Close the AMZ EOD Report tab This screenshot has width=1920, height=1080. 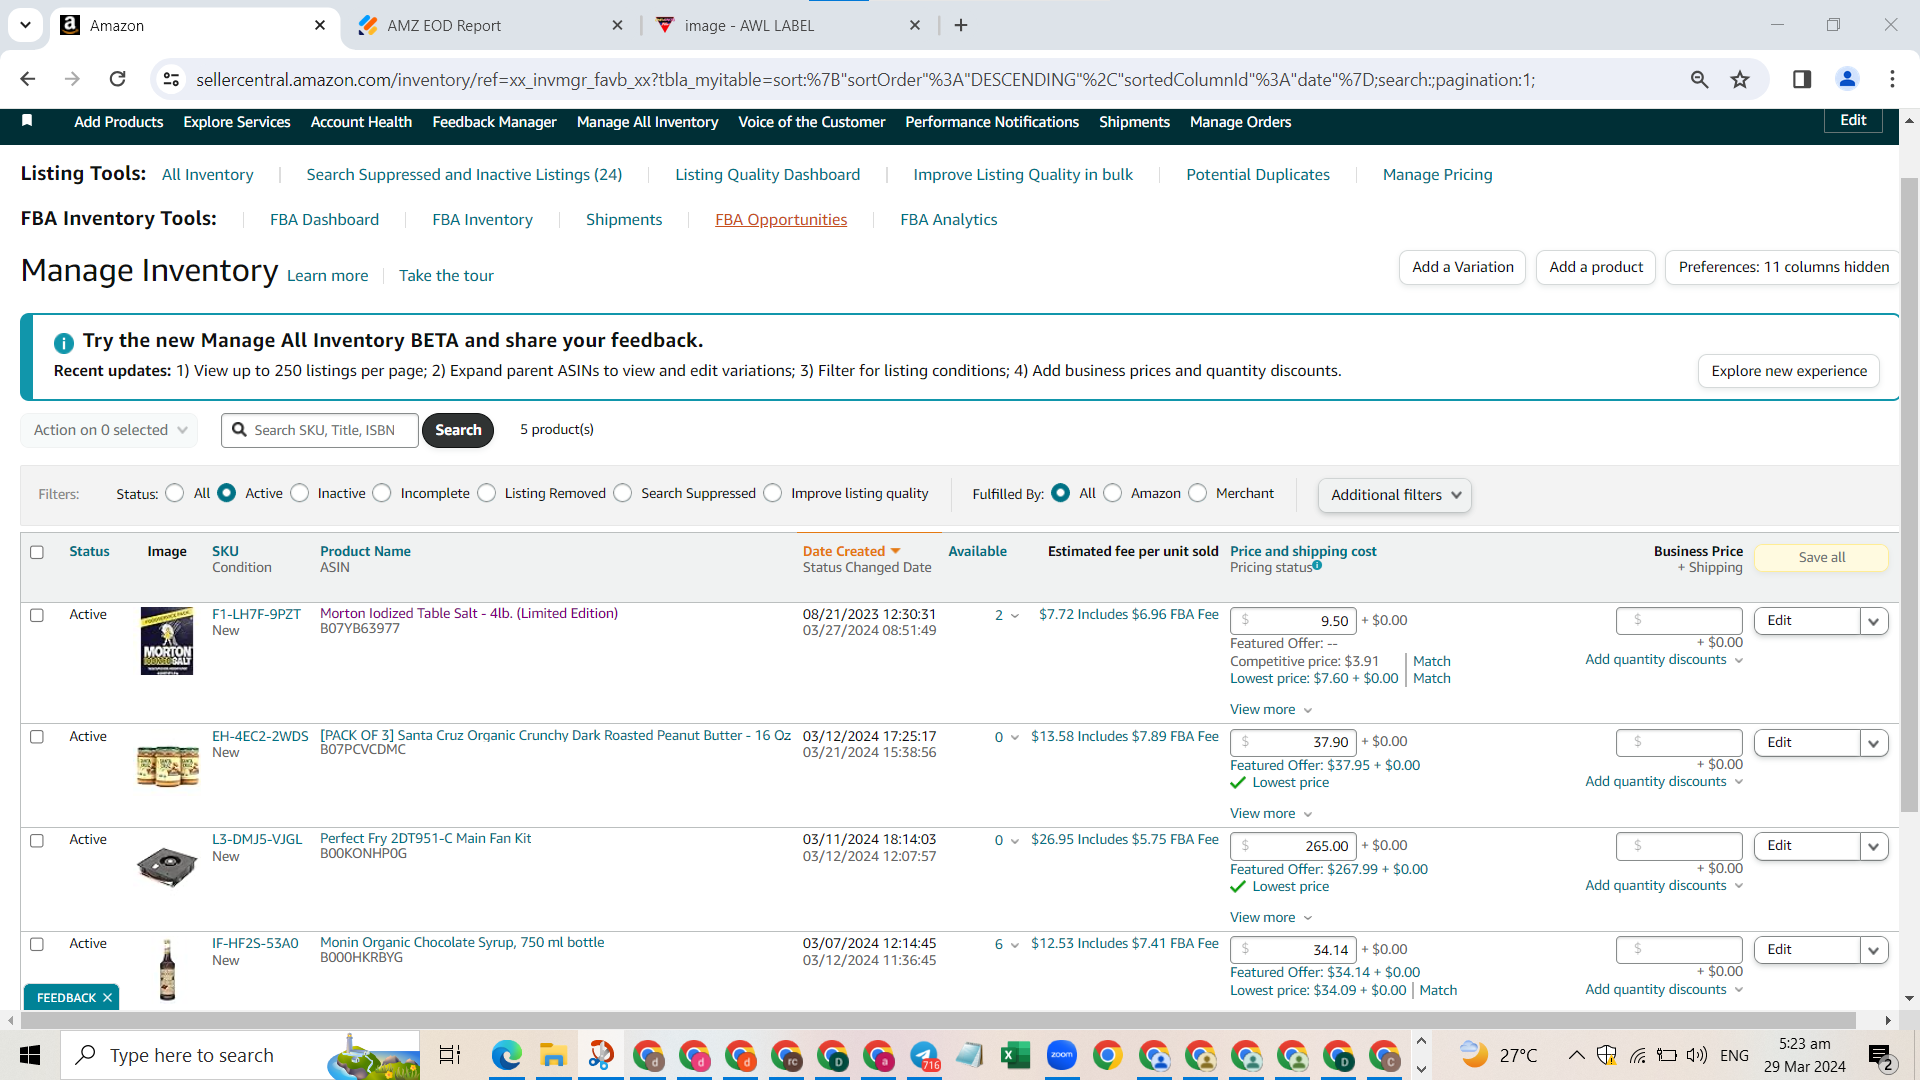pyautogui.click(x=617, y=25)
